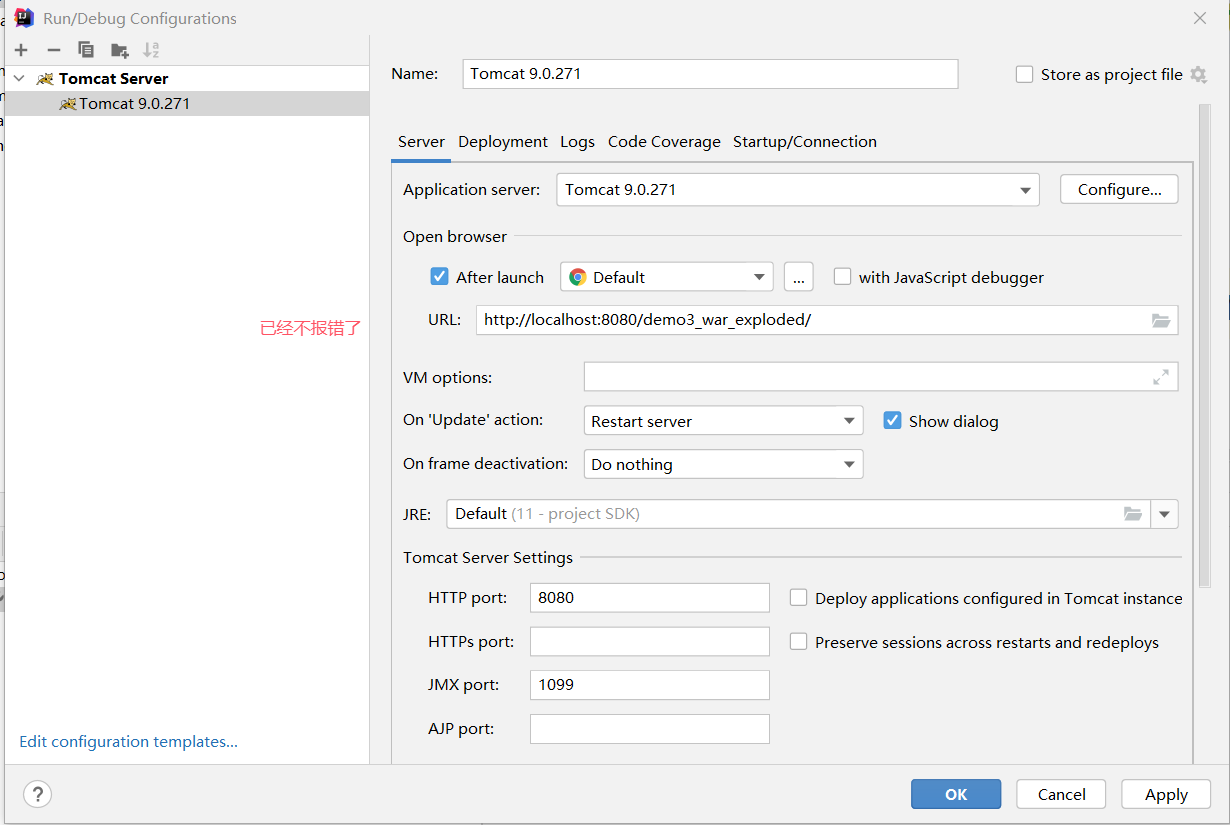Viewport: 1230px width, 825px height.
Task: Click the HTTPs port field
Action: [650, 642]
